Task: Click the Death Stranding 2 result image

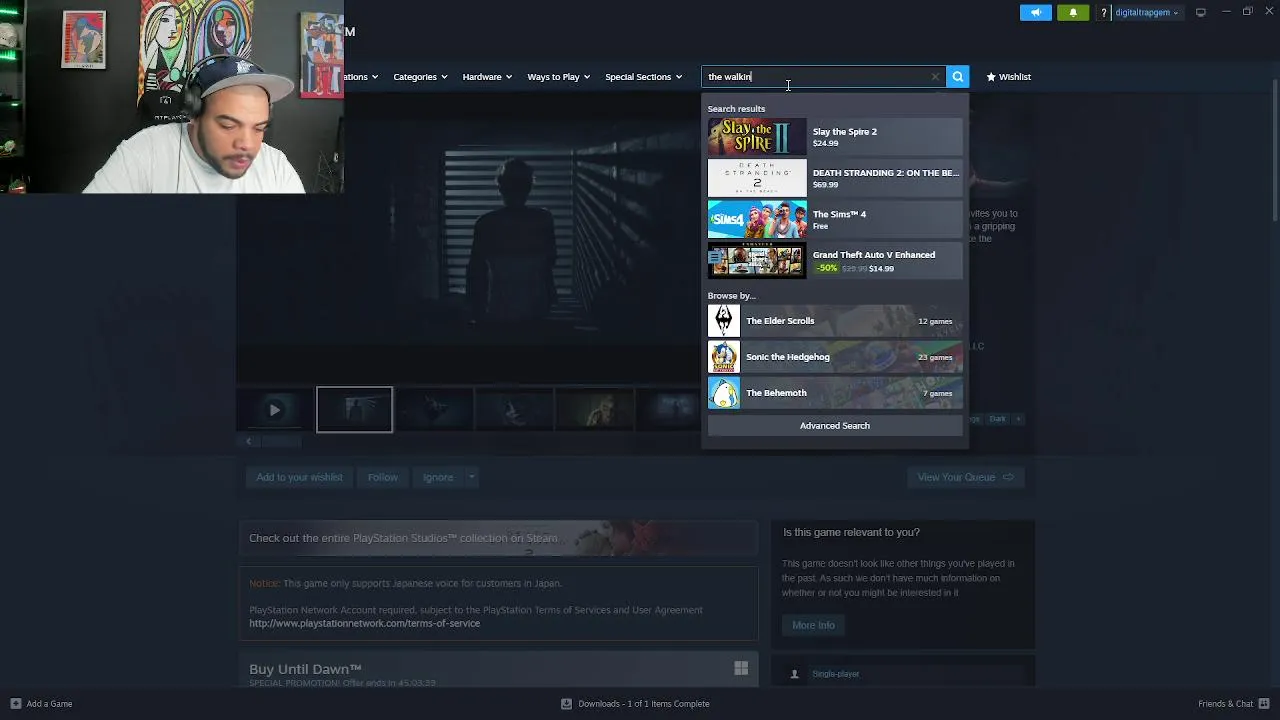Action: (x=757, y=178)
